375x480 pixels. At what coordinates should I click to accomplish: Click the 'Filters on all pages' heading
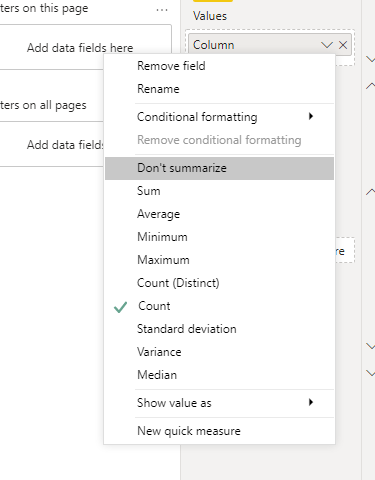point(43,105)
